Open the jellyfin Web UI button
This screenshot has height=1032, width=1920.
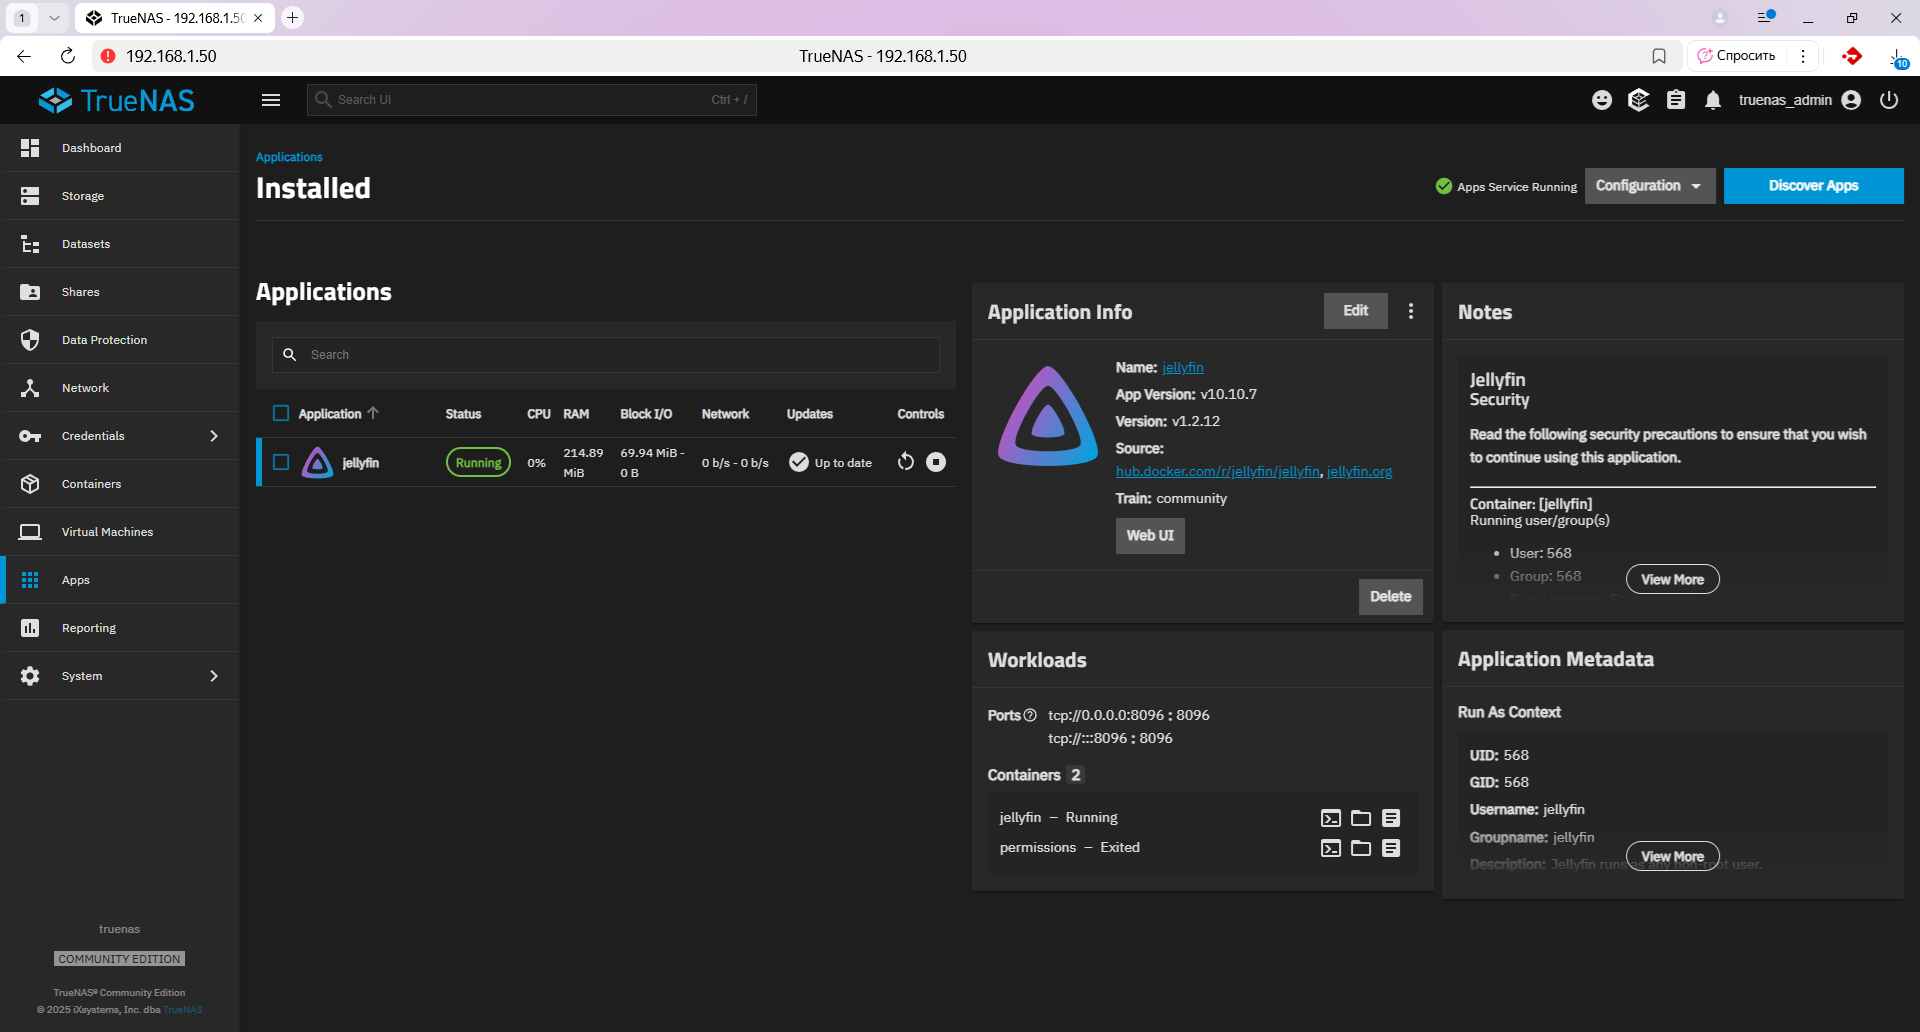pyautogui.click(x=1150, y=536)
